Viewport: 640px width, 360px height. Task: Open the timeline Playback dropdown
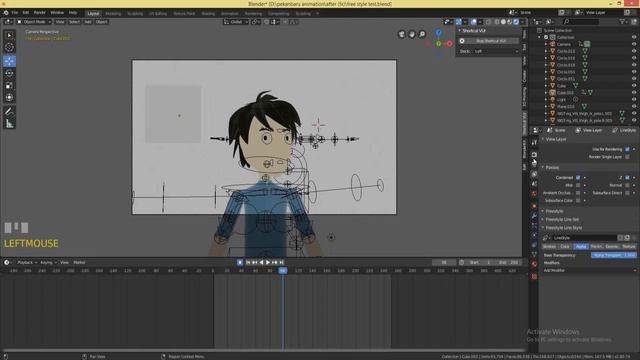27,262
